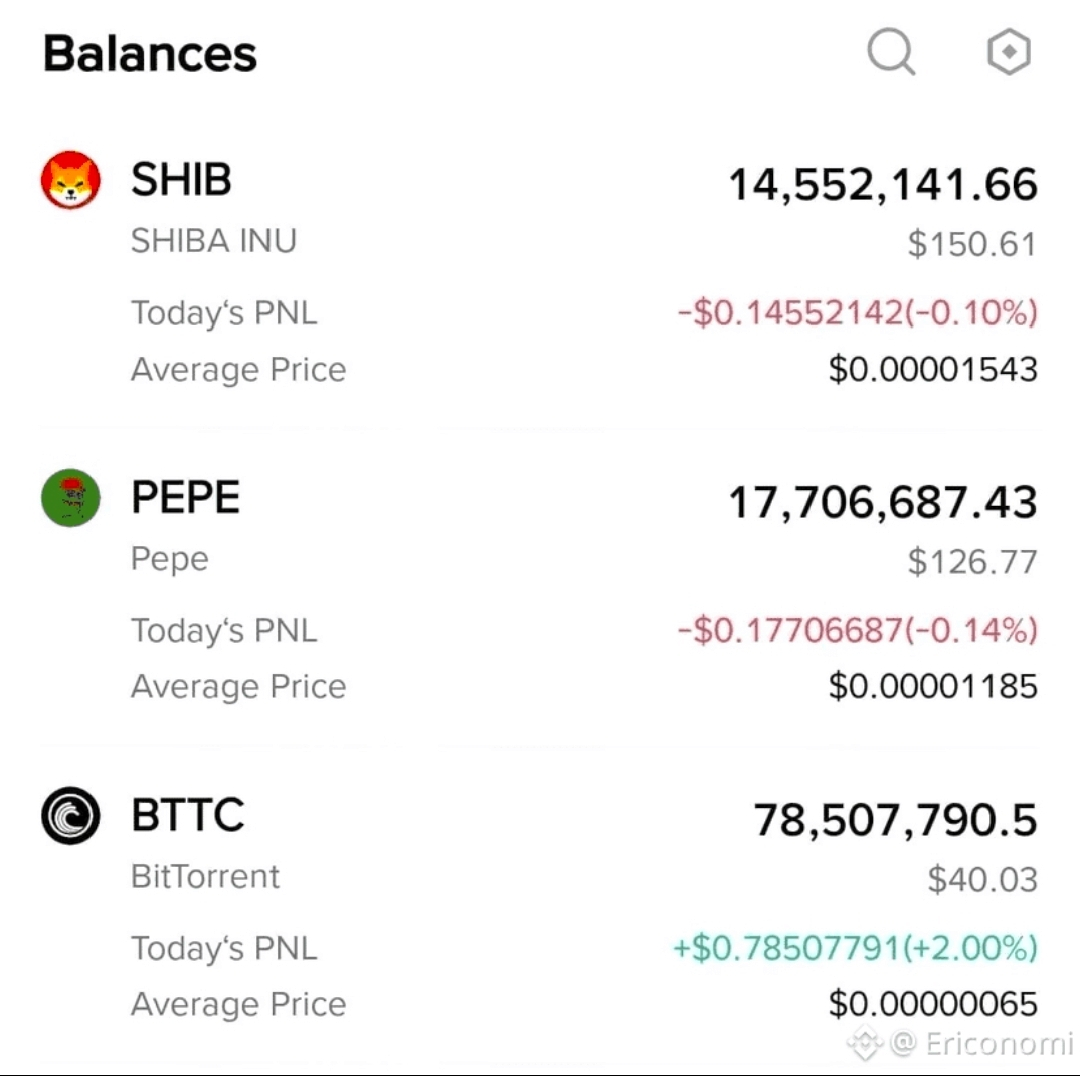1080x1076 pixels.
Task: Tap PEPE average price $0.00001185
Action: point(933,686)
